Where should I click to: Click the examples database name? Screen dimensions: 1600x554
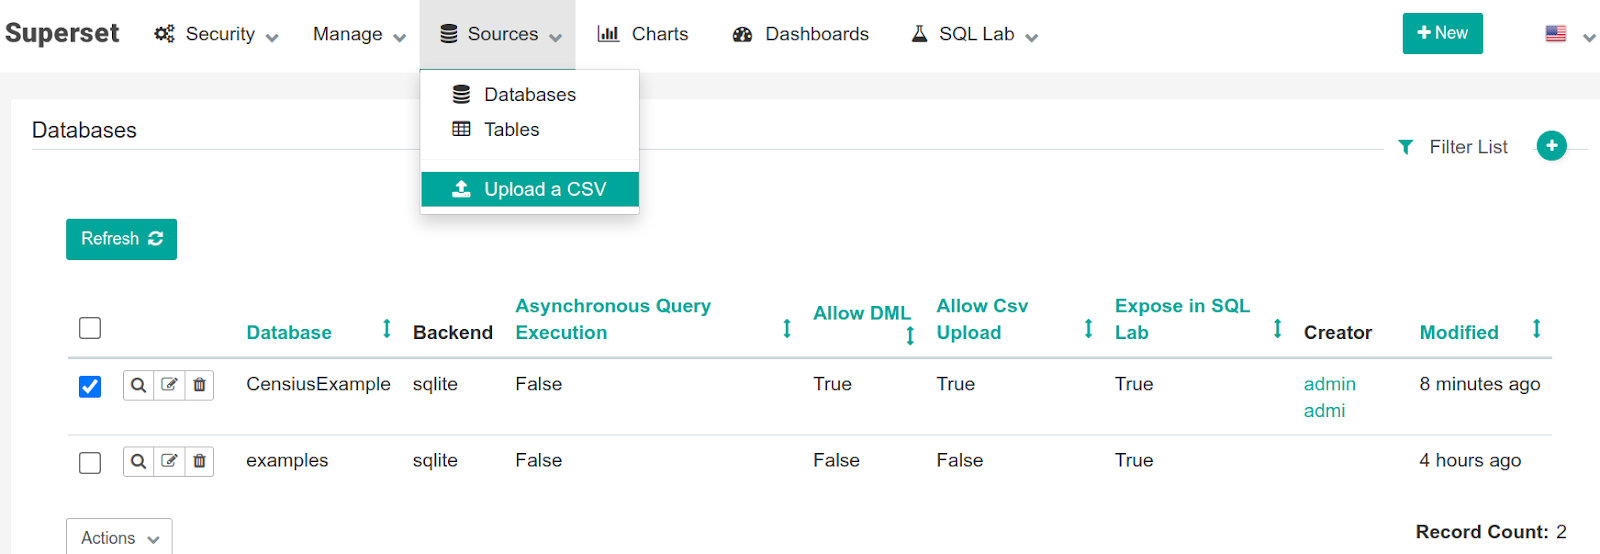(287, 460)
